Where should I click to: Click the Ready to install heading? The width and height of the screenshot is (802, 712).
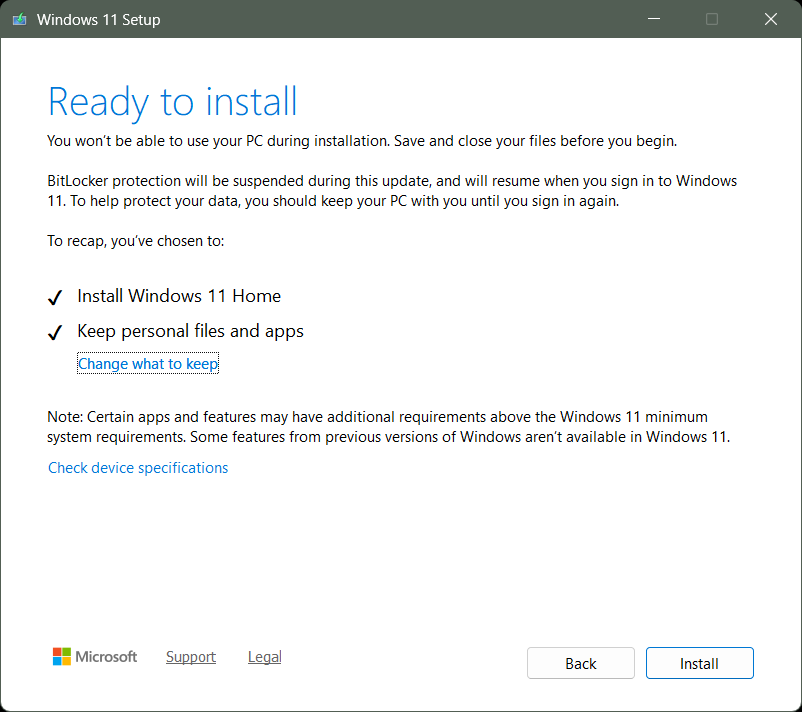(172, 102)
